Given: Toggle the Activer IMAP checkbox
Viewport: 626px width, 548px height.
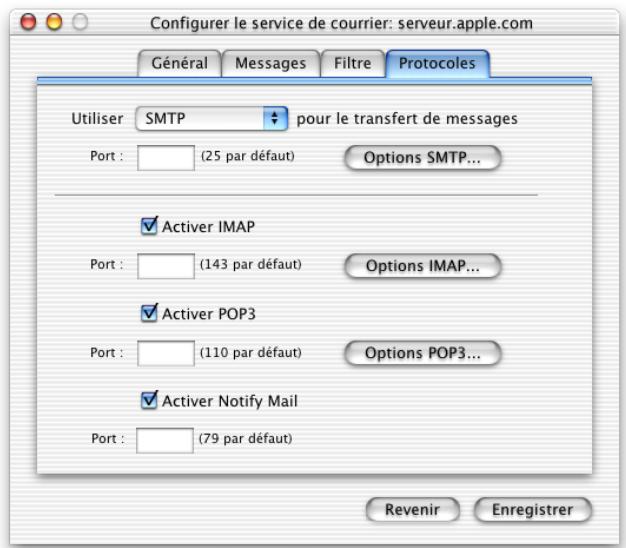Looking at the screenshot, I should (x=149, y=226).
